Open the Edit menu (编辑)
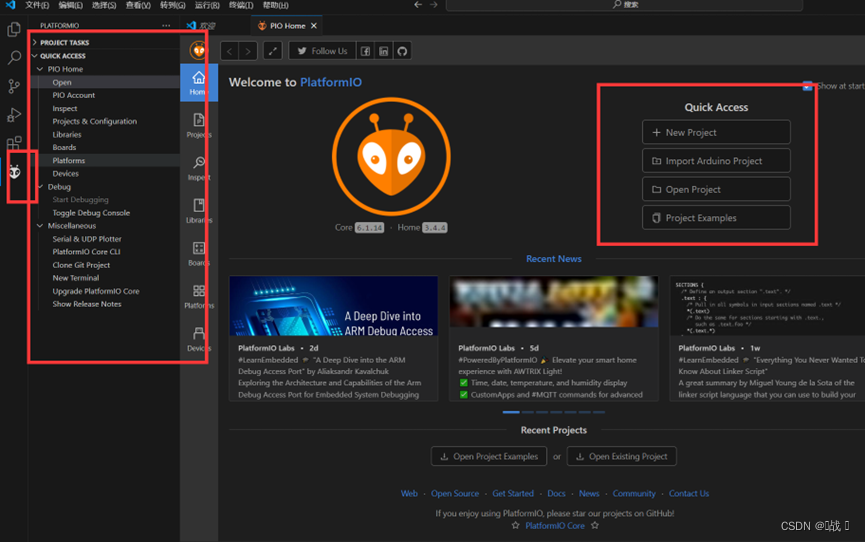Viewport: 865px width, 542px height. click(71, 5)
